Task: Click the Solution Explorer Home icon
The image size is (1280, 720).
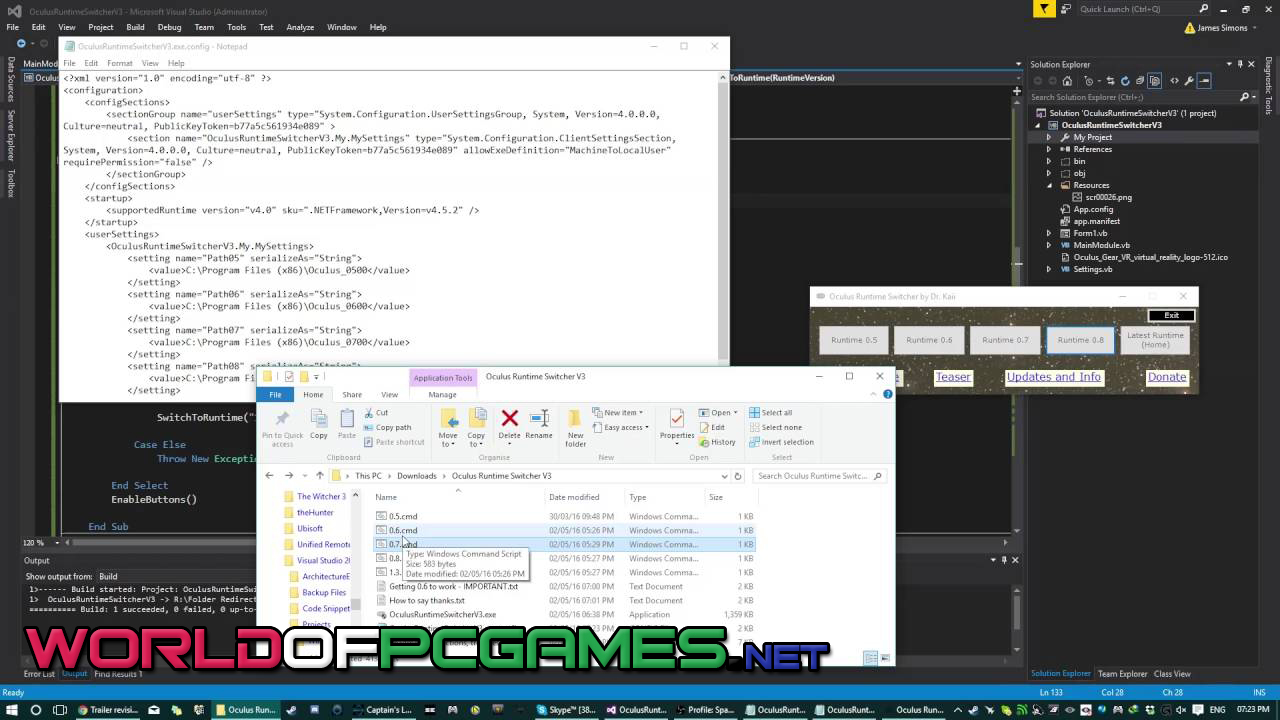Action: [x=1067, y=81]
